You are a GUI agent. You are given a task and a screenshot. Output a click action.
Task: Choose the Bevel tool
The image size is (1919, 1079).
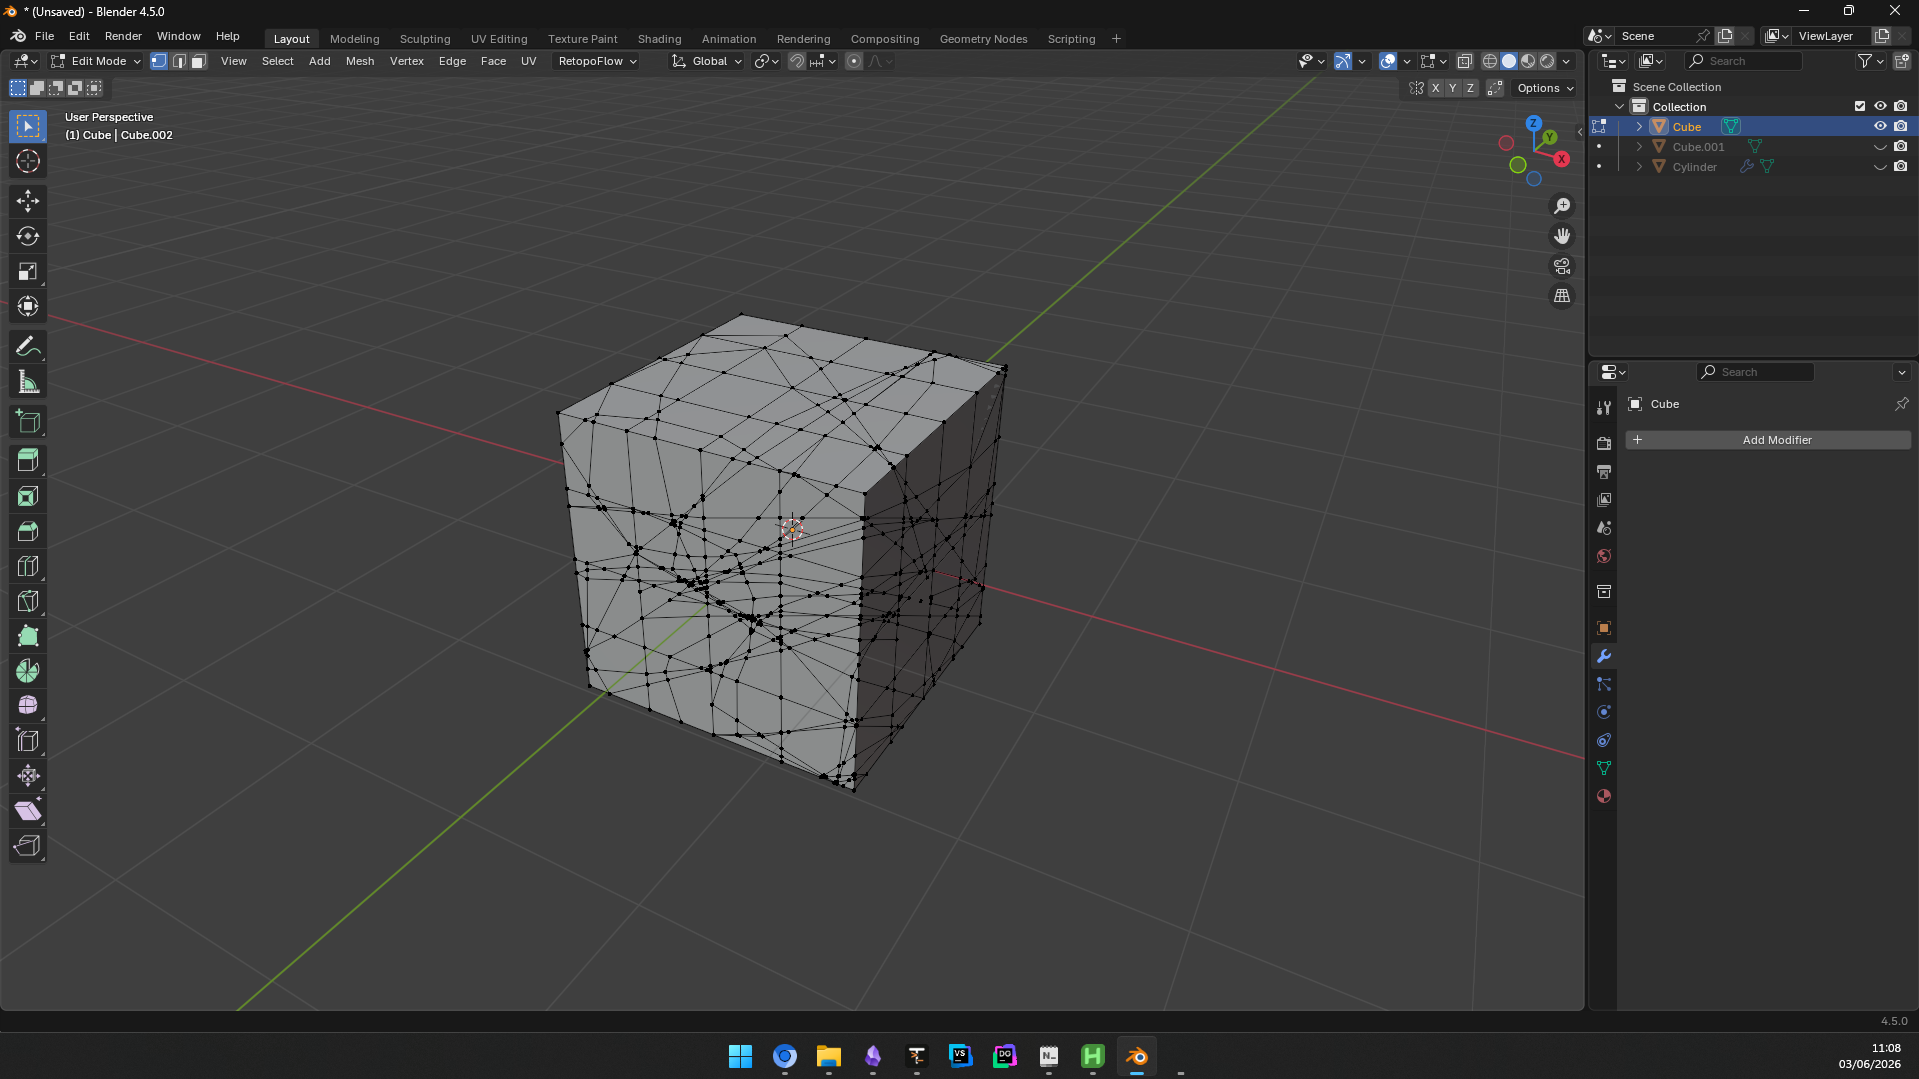point(28,531)
